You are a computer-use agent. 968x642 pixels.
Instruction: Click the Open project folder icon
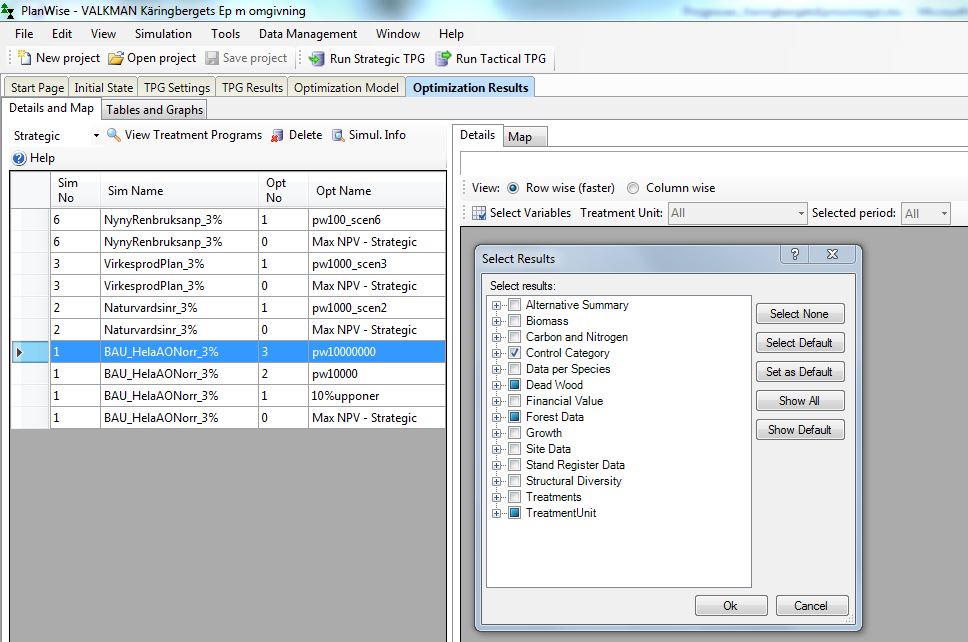coord(116,59)
